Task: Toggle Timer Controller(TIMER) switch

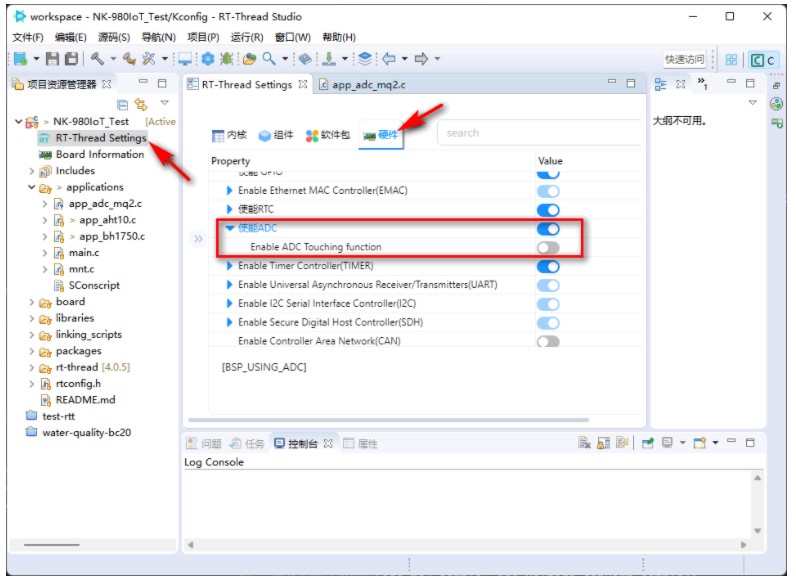Action: (548, 266)
